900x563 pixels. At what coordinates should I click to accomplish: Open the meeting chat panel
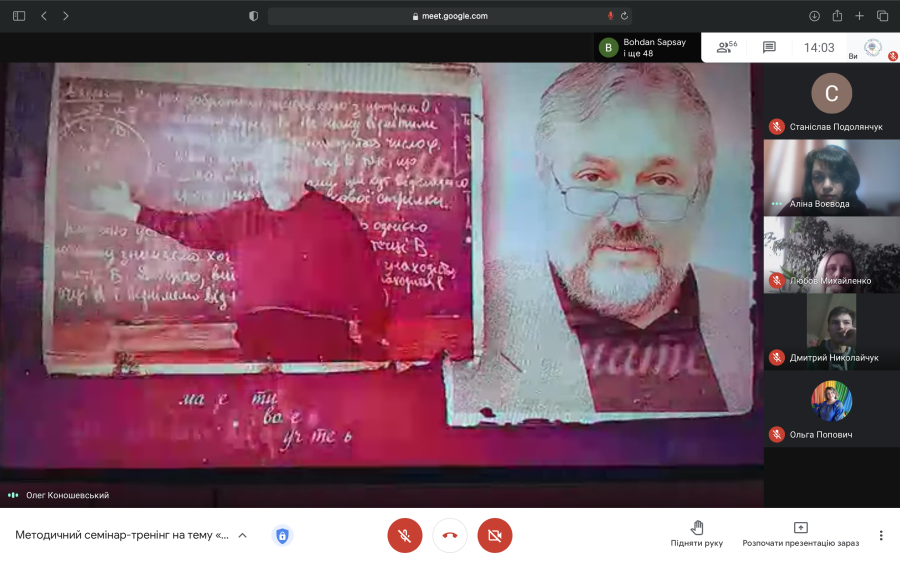click(769, 47)
